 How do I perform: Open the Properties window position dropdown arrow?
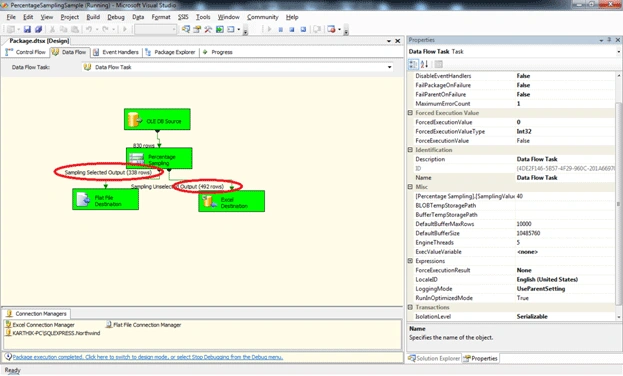click(601, 40)
